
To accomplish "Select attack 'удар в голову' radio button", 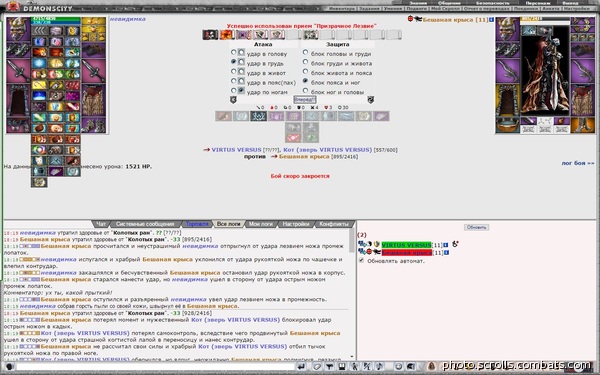I will pyautogui.click(x=233, y=52).
